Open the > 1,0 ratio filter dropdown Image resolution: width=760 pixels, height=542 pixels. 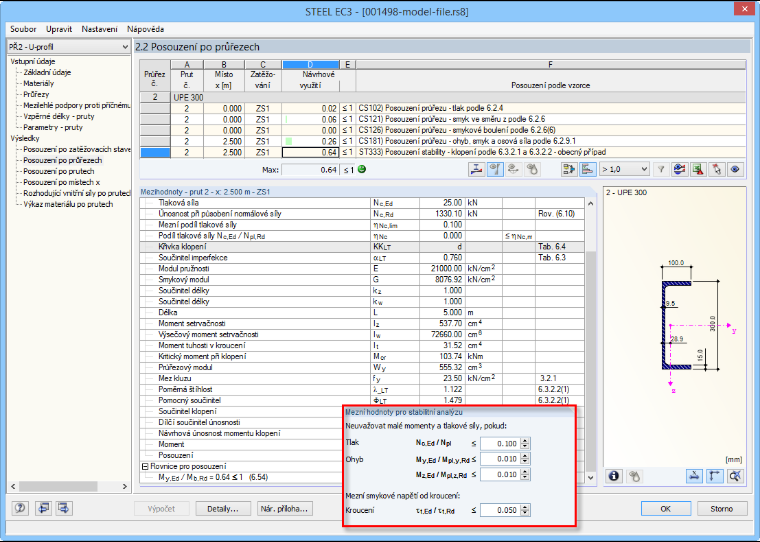point(624,169)
